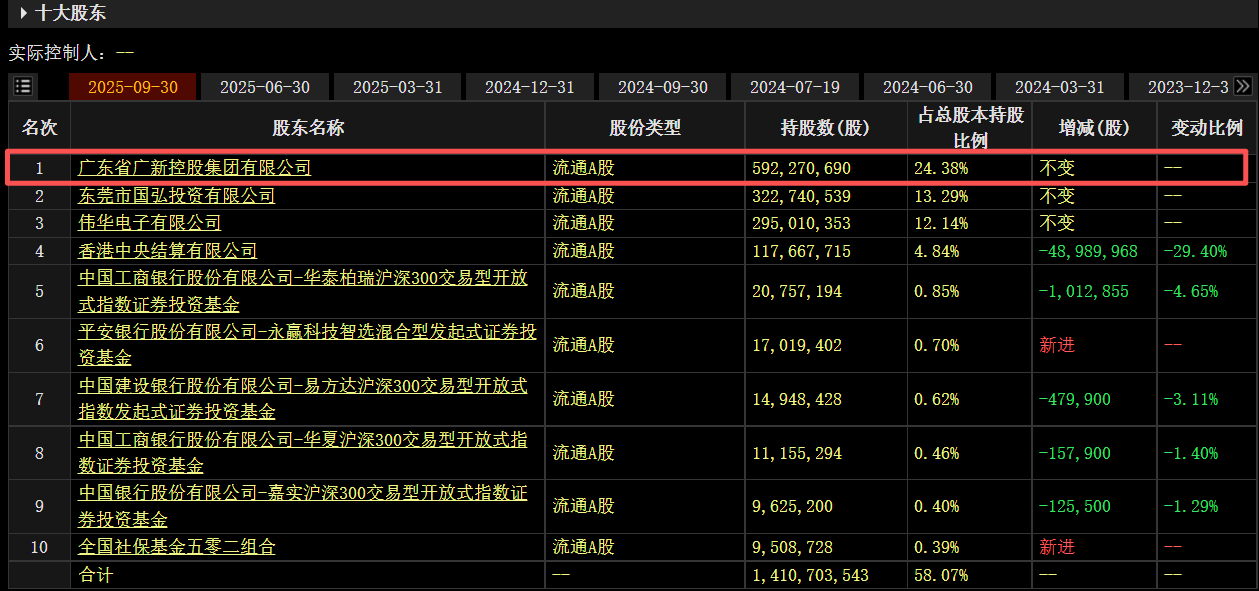Select the holding value 14,948,428
This screenshot has width=1259, height=591.
[797, 399]
